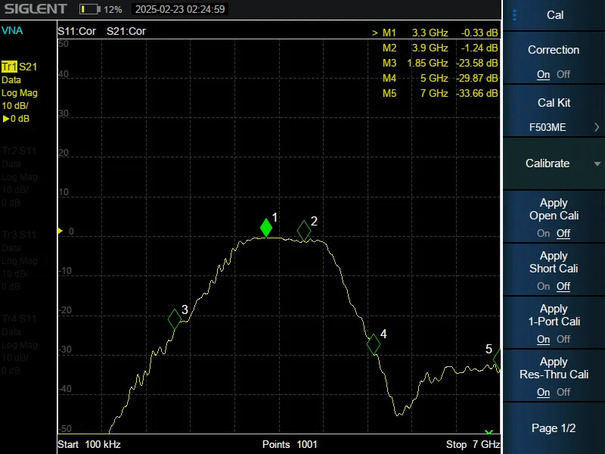Image resolution: width=605 pixels, height=454 pixels.
Task: Click the VNA mode label
Action: (x=12, y=30)
